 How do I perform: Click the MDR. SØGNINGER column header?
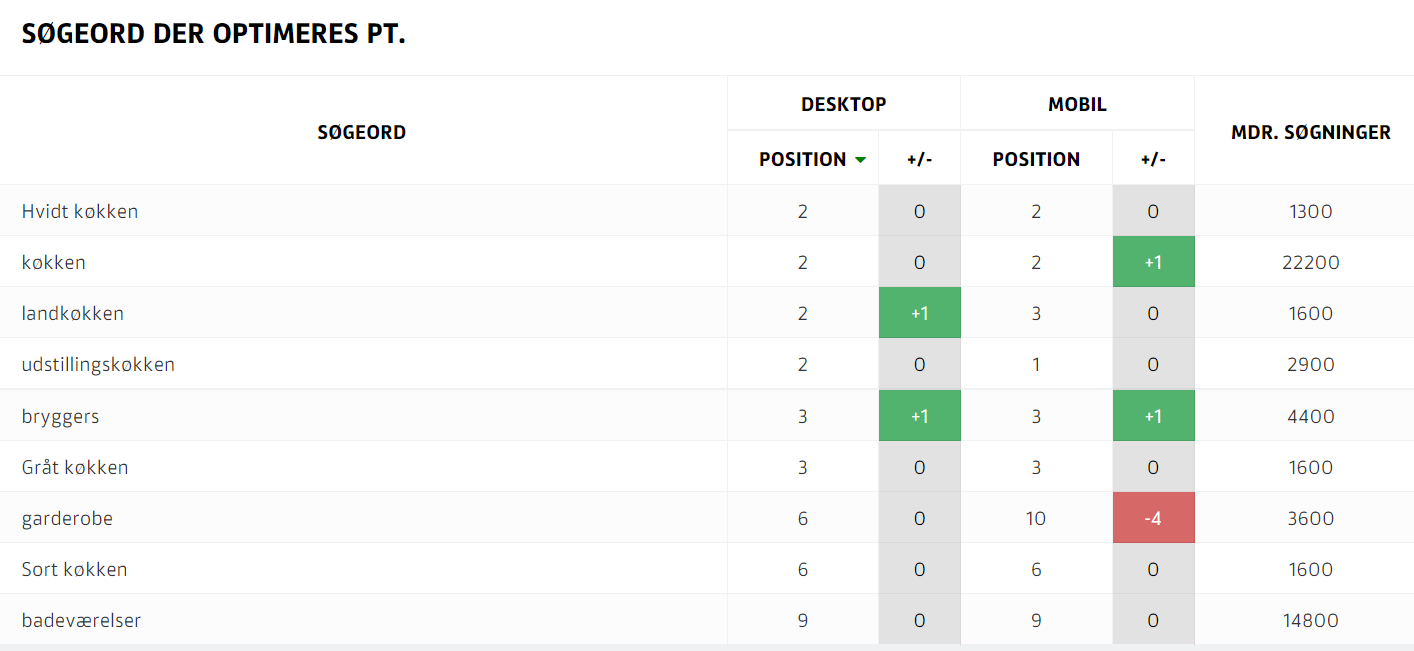(1311, 132)
